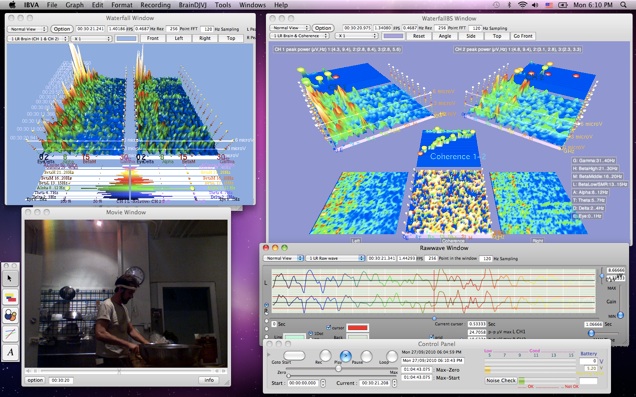Click the Play button in Control Panel

coord(346,356)
